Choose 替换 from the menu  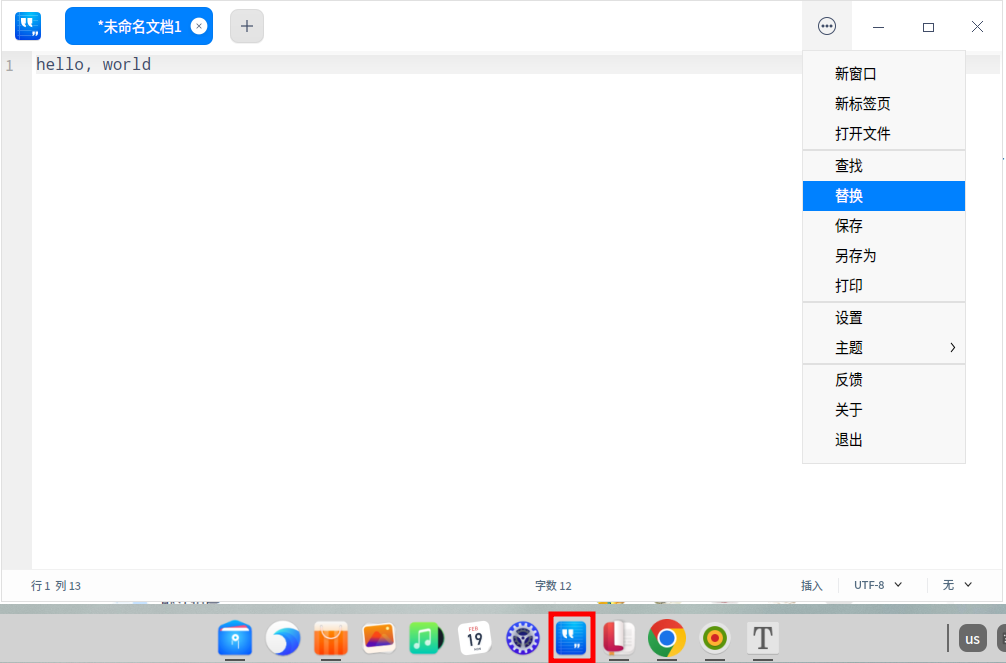[x=883, y=196]
